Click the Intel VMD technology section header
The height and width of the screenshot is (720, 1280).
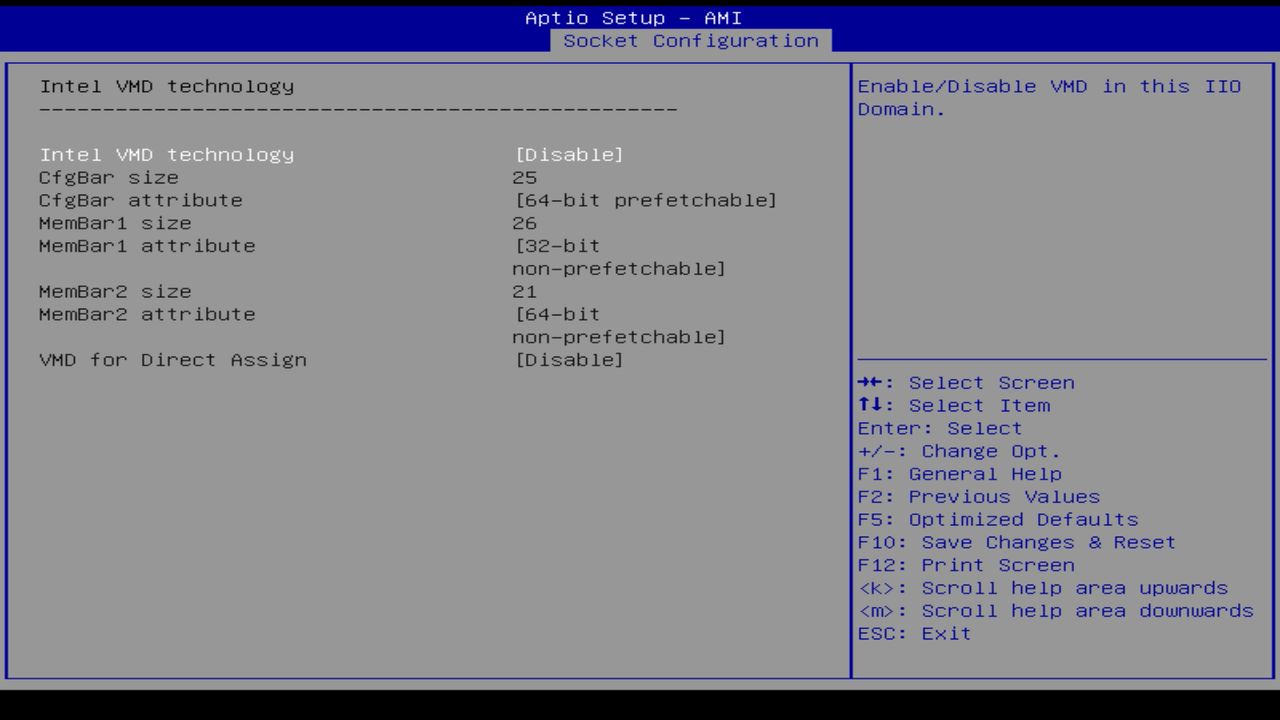click(x=166, y=86)
